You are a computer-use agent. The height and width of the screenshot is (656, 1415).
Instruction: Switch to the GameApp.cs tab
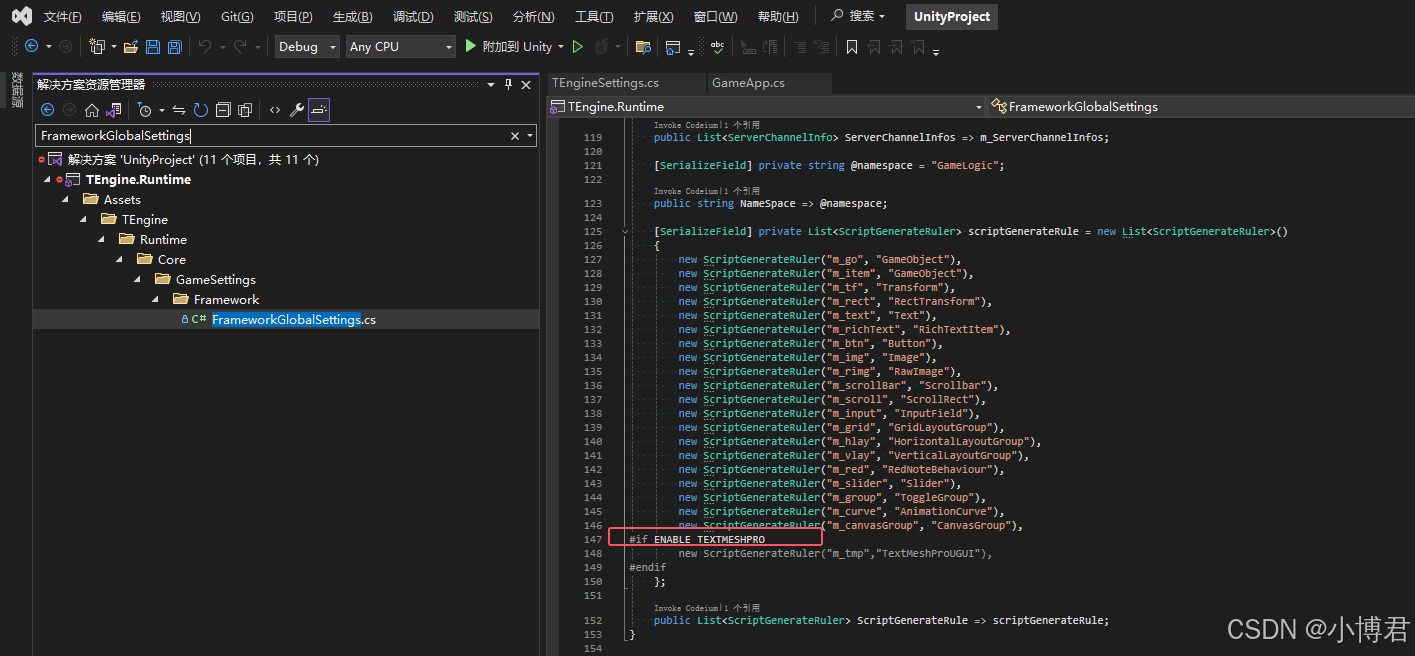click(x=769, y=83)
